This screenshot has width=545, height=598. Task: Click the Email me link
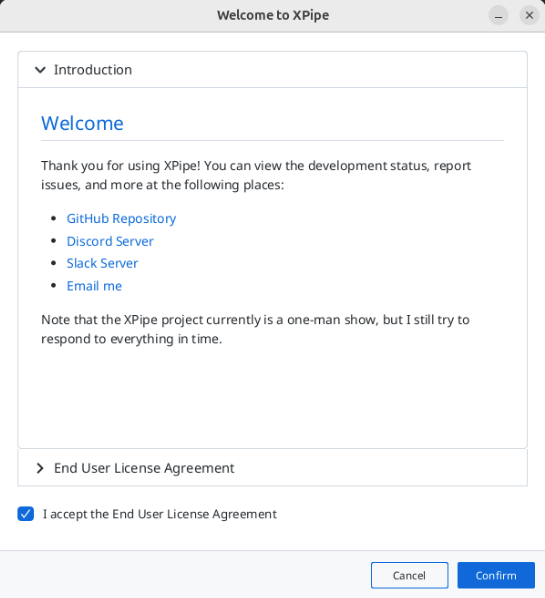pos(94,286)
